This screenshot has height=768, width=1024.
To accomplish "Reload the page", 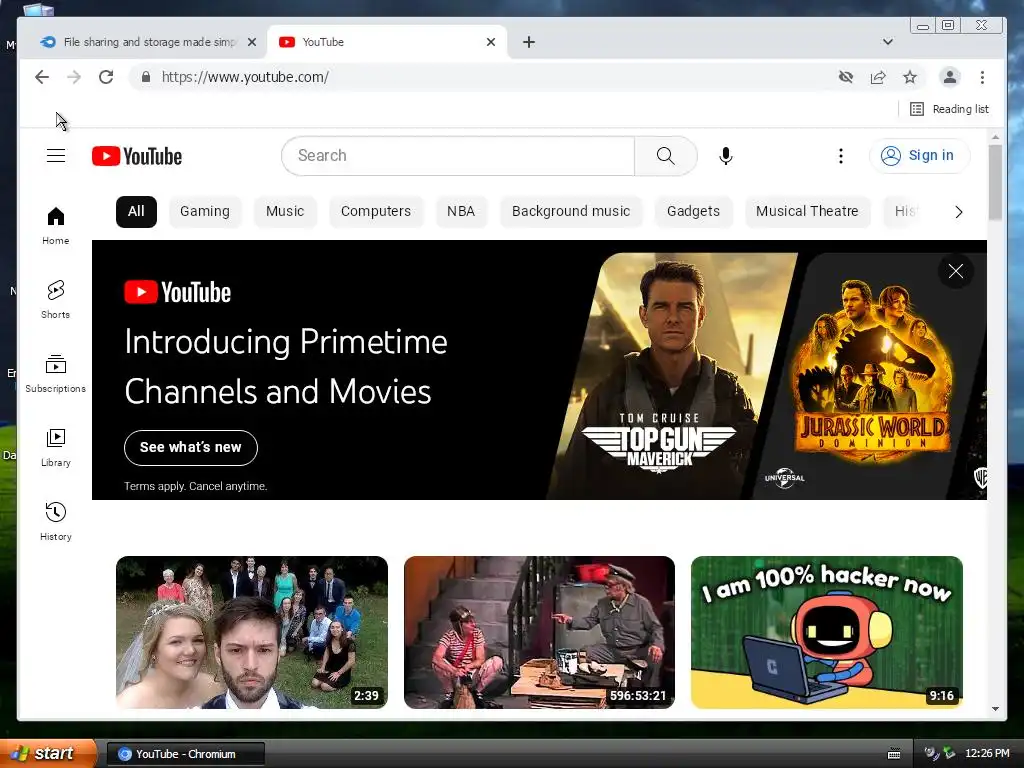I will (x=106, y=77).
